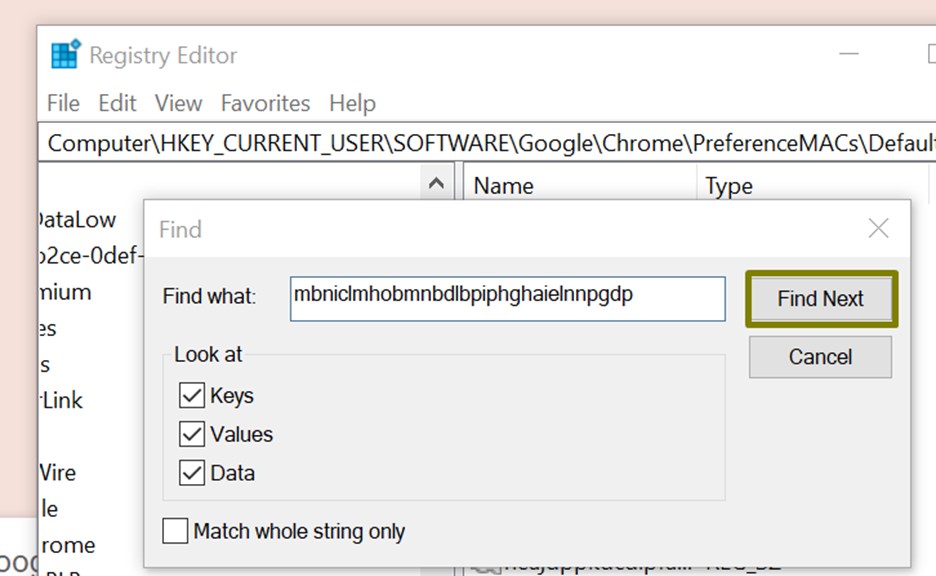Uncheck the Keys checkbox

click(192, 396)
